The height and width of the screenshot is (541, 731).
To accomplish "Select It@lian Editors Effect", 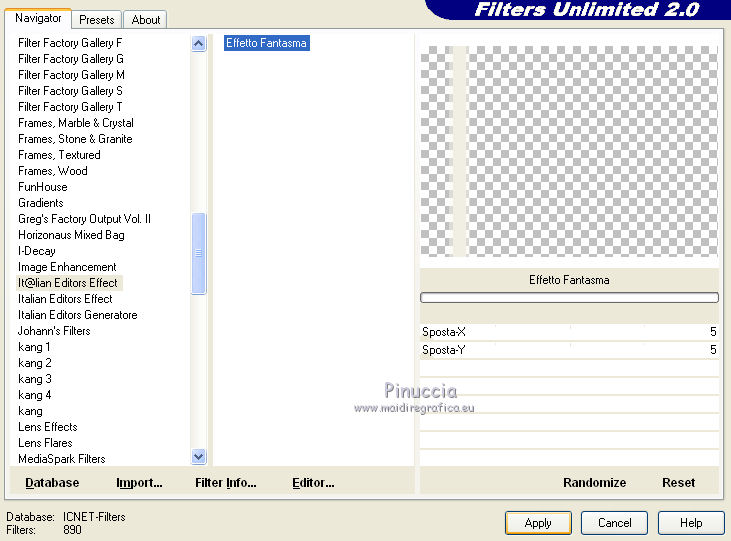I will [68, 283].
